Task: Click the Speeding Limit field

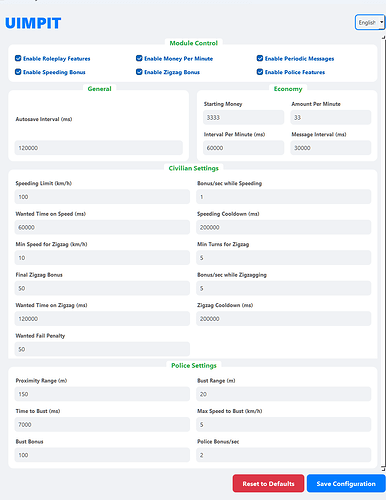Action: (x=102, y=197)
